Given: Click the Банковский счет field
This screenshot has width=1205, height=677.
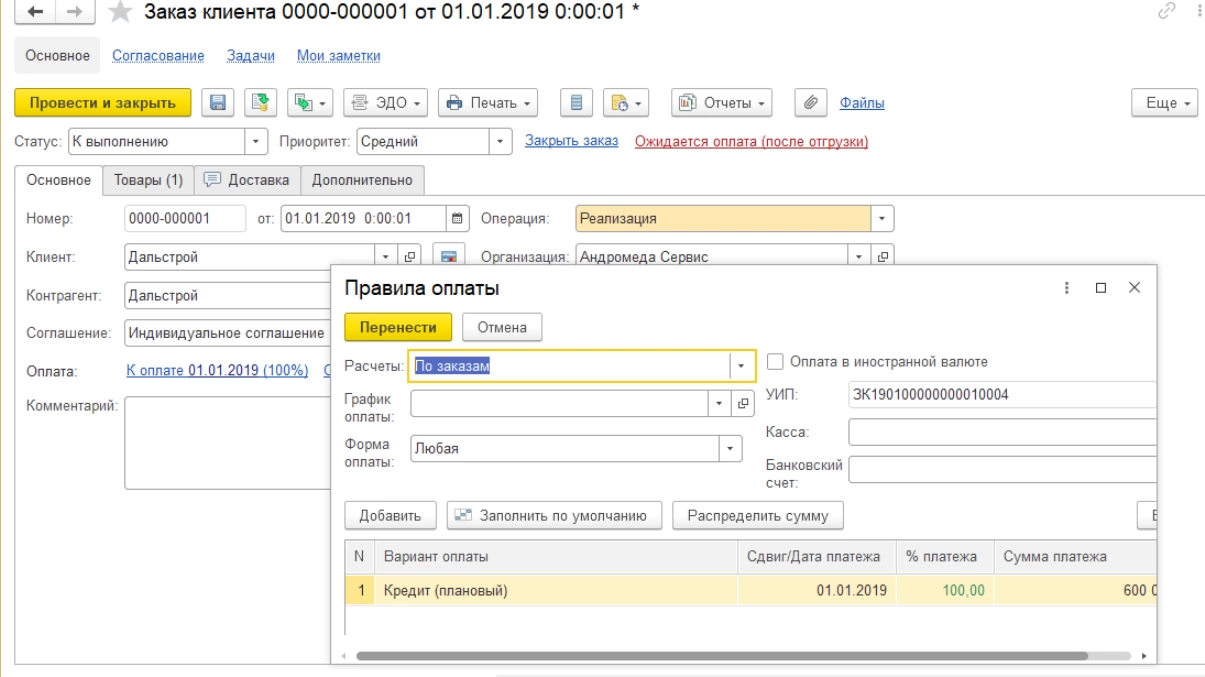Looking at the screenshot, I should 1002,470.
